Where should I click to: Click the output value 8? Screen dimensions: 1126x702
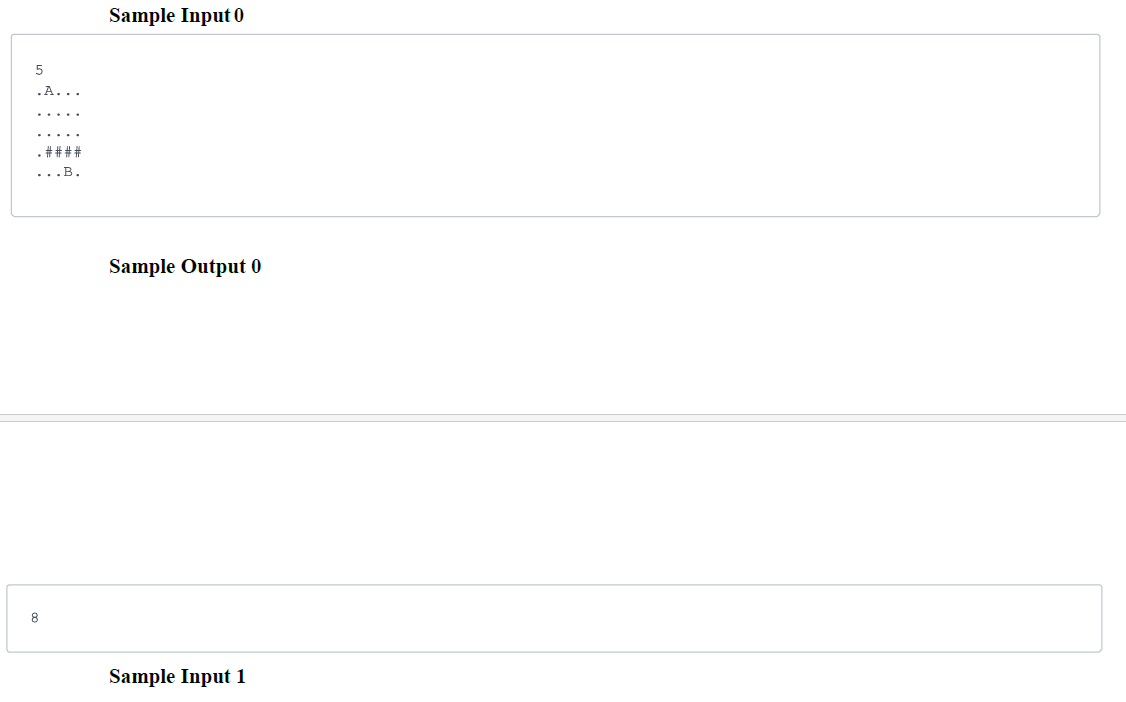click(x=34, y=618)
